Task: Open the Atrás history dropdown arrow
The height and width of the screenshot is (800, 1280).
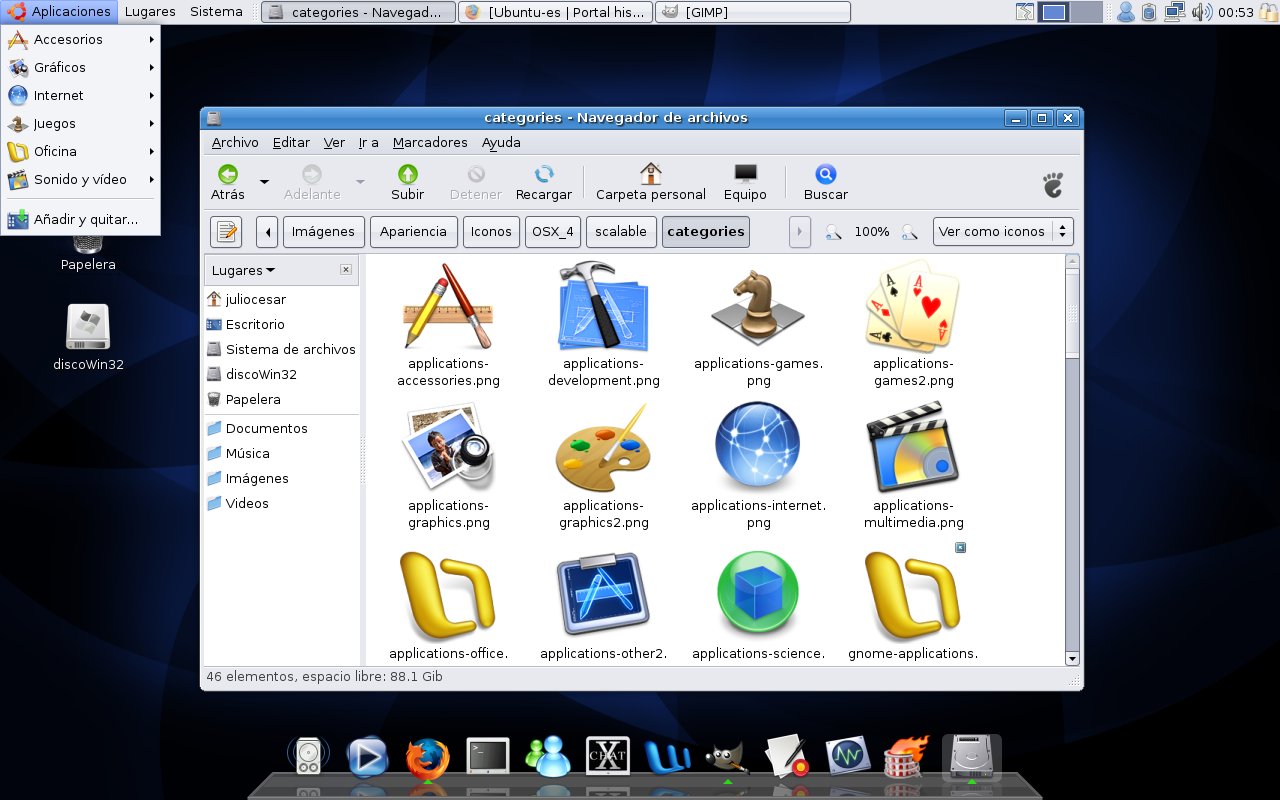Action: point(264,182)
